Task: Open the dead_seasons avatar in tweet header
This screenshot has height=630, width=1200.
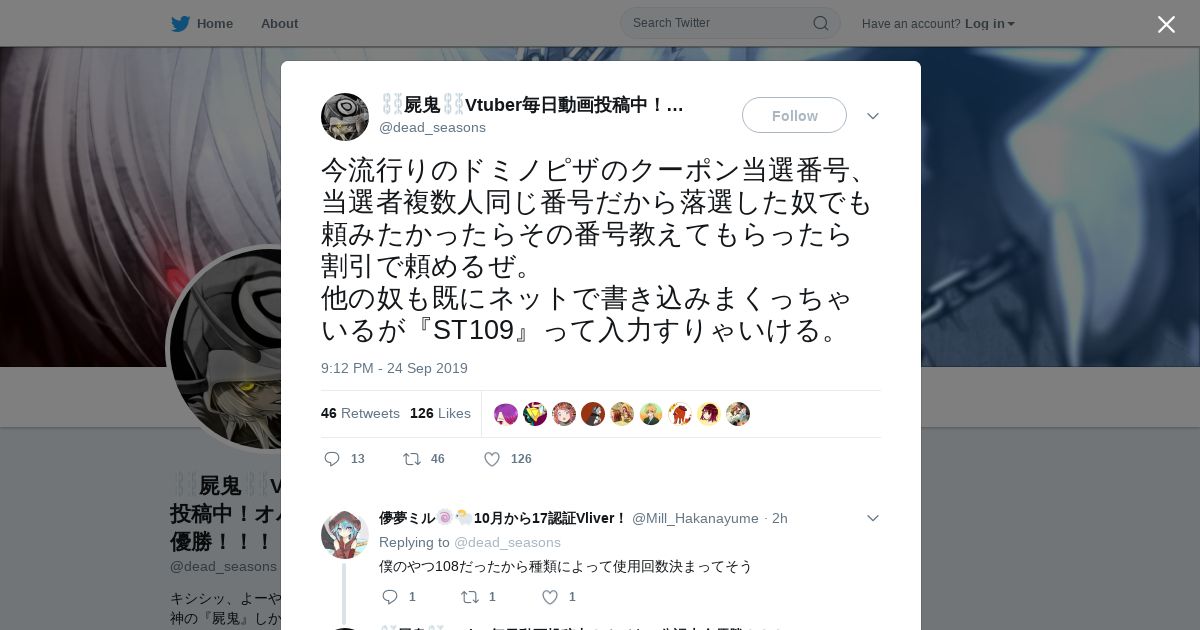Action: point(345,117)
